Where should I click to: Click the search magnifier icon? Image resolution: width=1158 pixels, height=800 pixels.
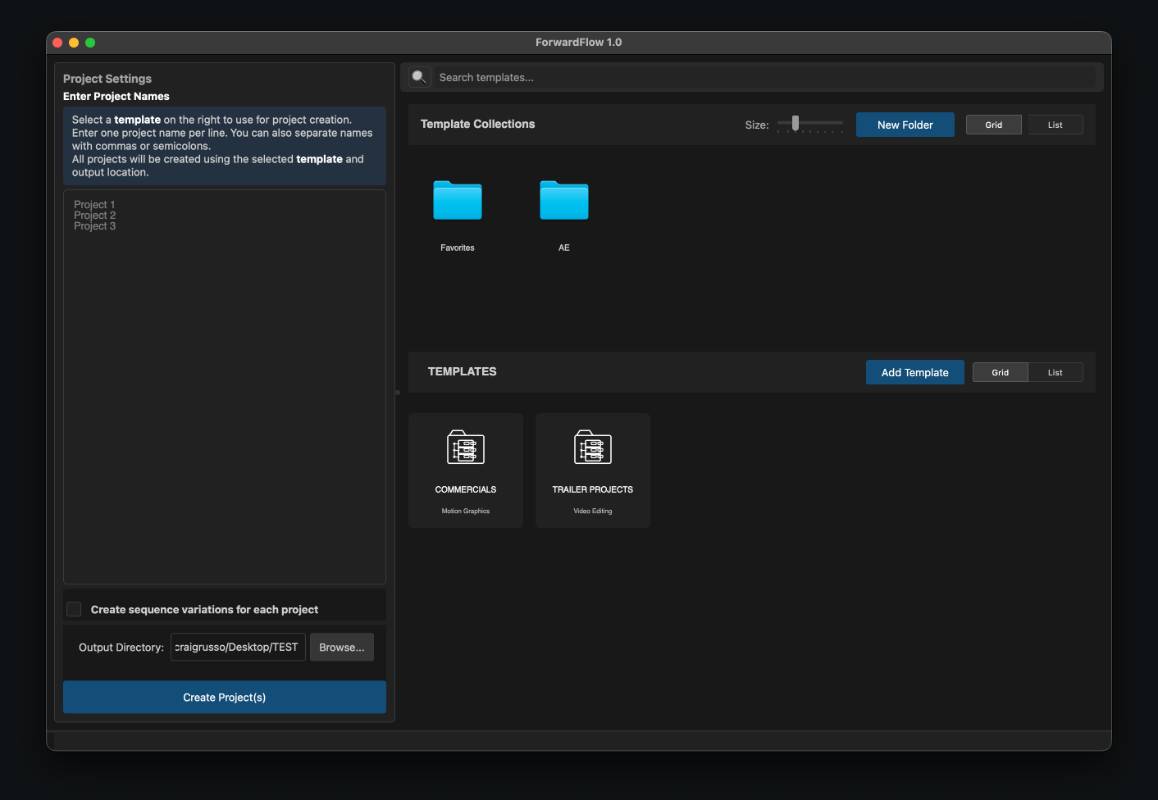click(419, 77)
